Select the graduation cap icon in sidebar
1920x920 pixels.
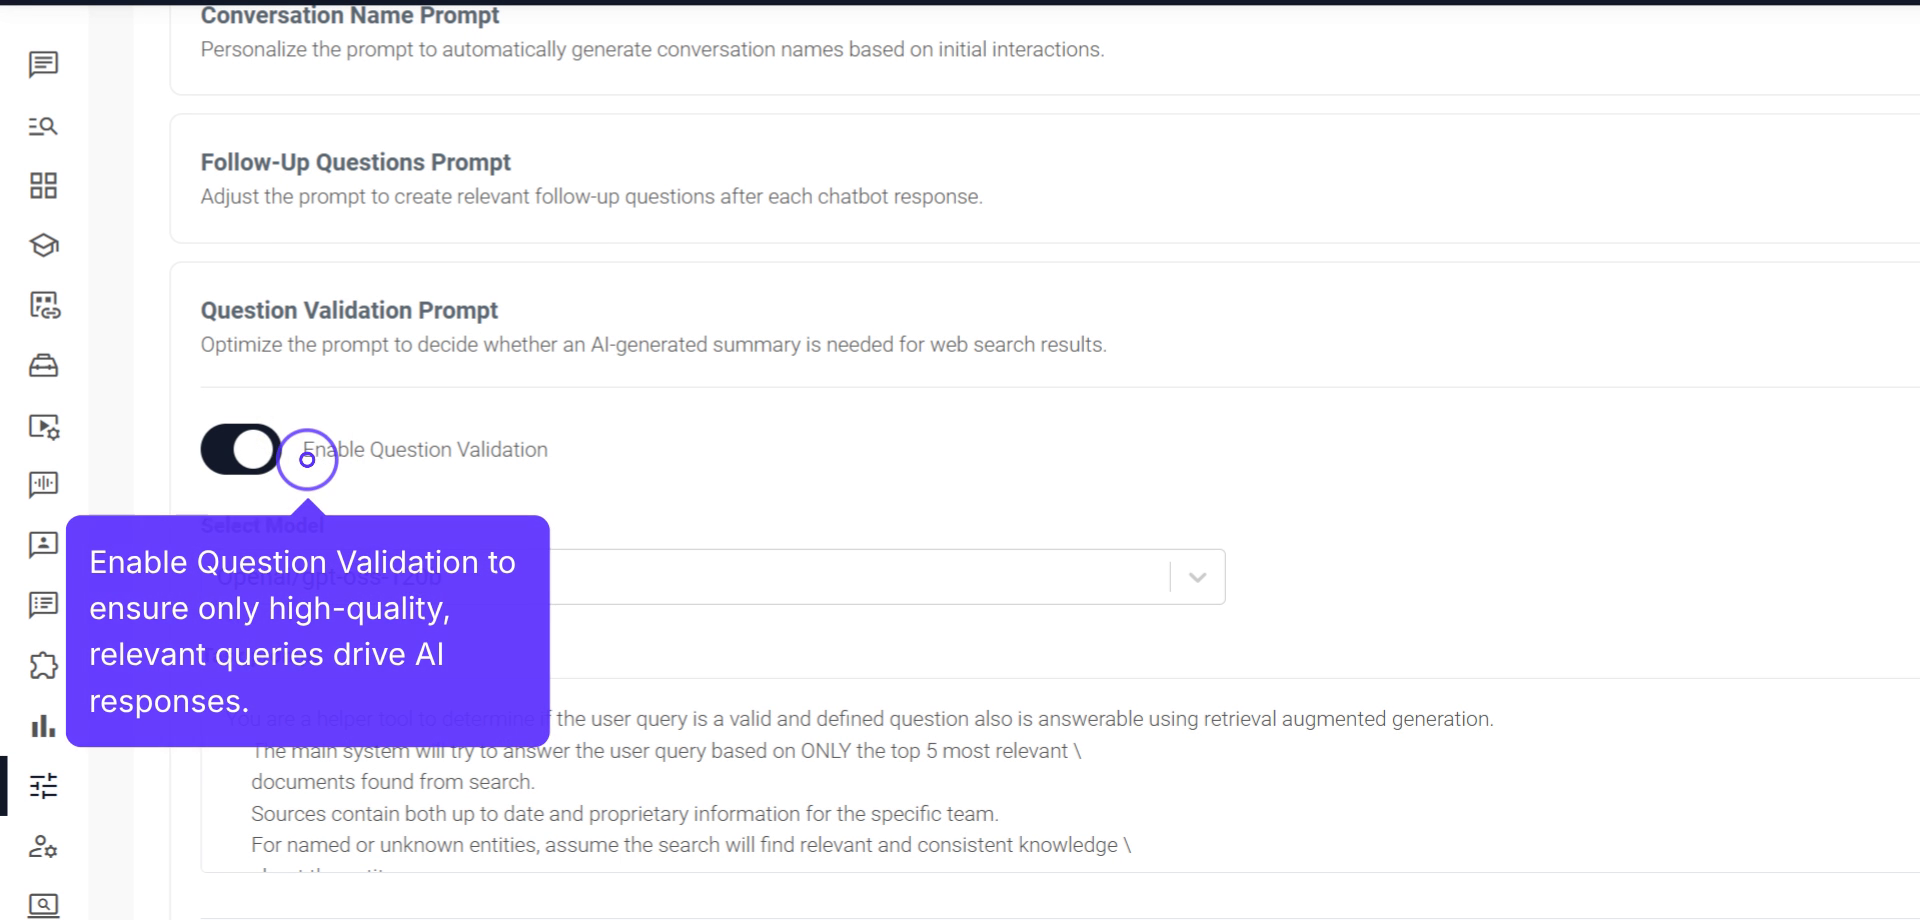(43, 246)
